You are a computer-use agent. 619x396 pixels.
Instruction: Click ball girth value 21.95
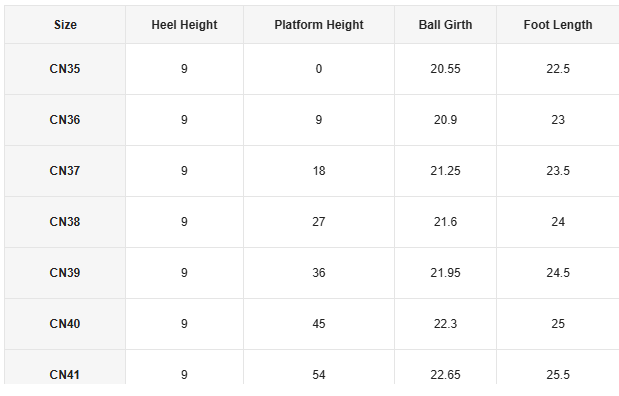pos(445,272)
